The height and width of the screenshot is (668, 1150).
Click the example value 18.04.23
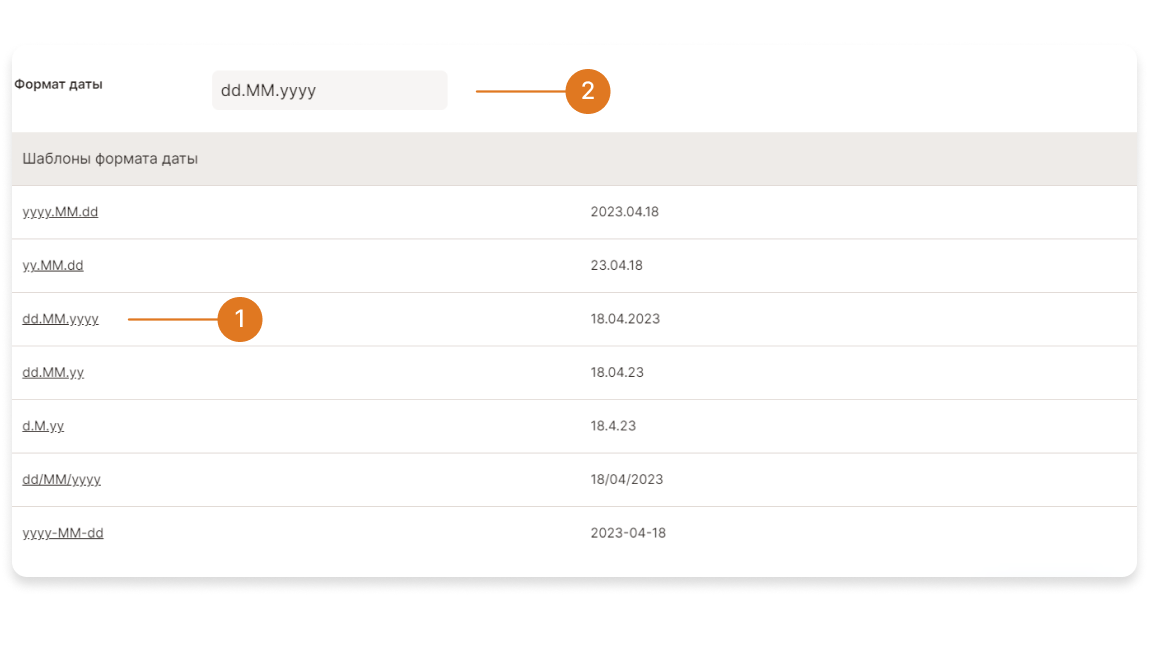click(617, 372)
